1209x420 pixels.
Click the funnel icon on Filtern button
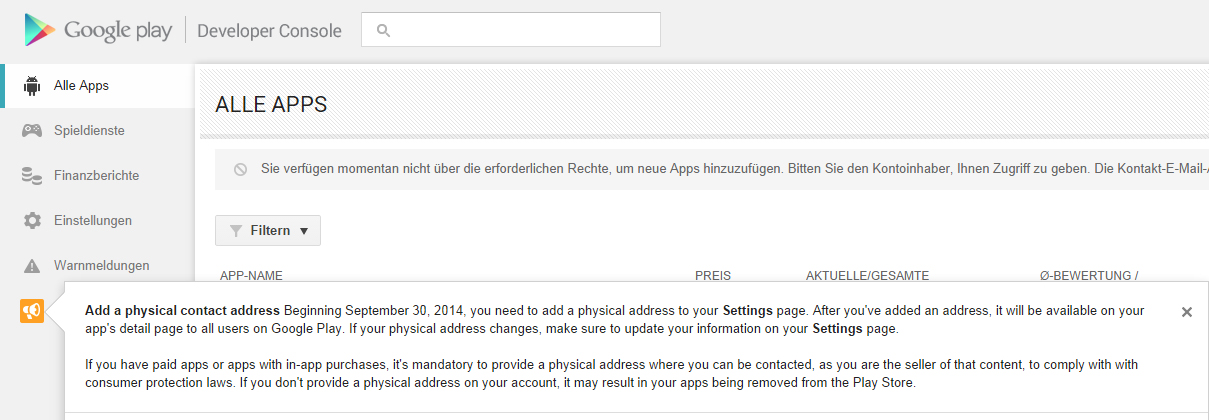(236, 231)
